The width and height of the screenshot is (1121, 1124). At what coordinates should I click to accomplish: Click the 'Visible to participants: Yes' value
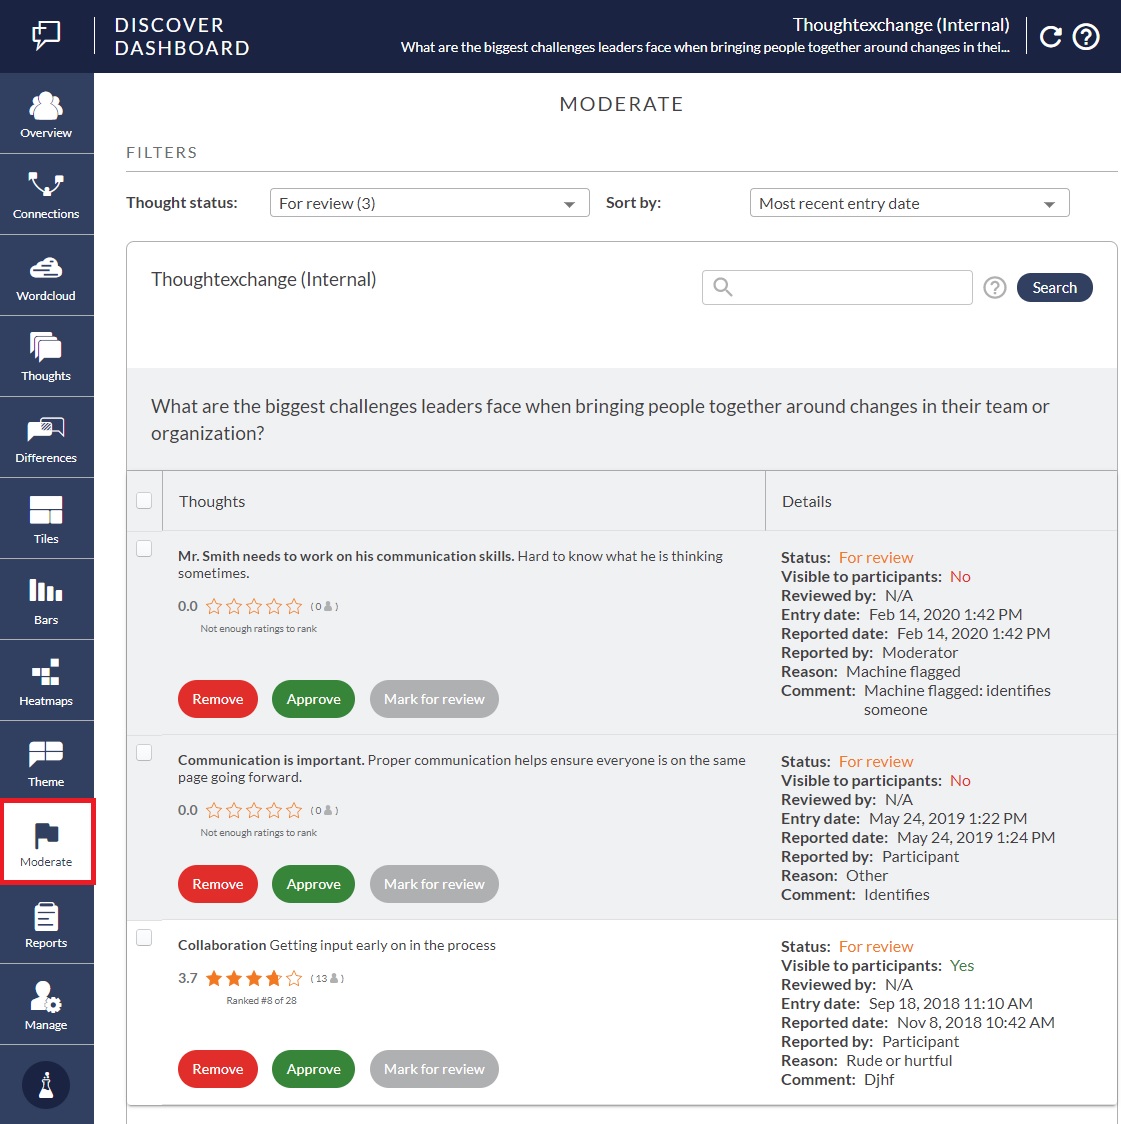961,966
